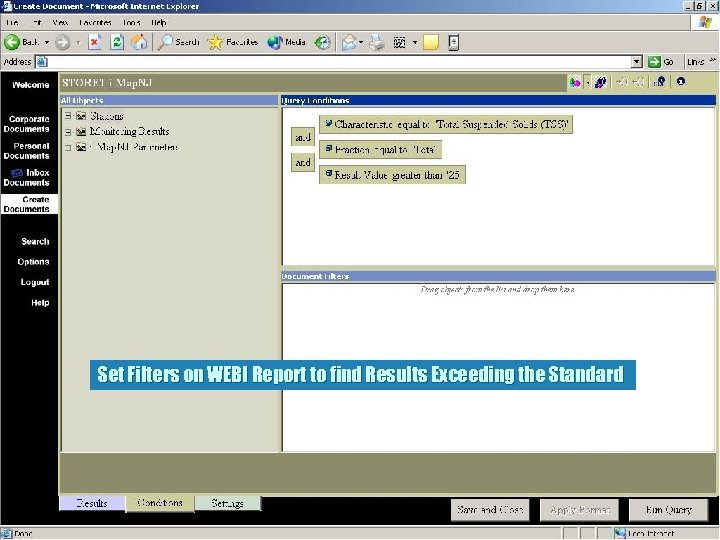Open the Inbox Documents sidebar link
The width and height of the screenshot is (720, 540).
(x=26, y=178)
